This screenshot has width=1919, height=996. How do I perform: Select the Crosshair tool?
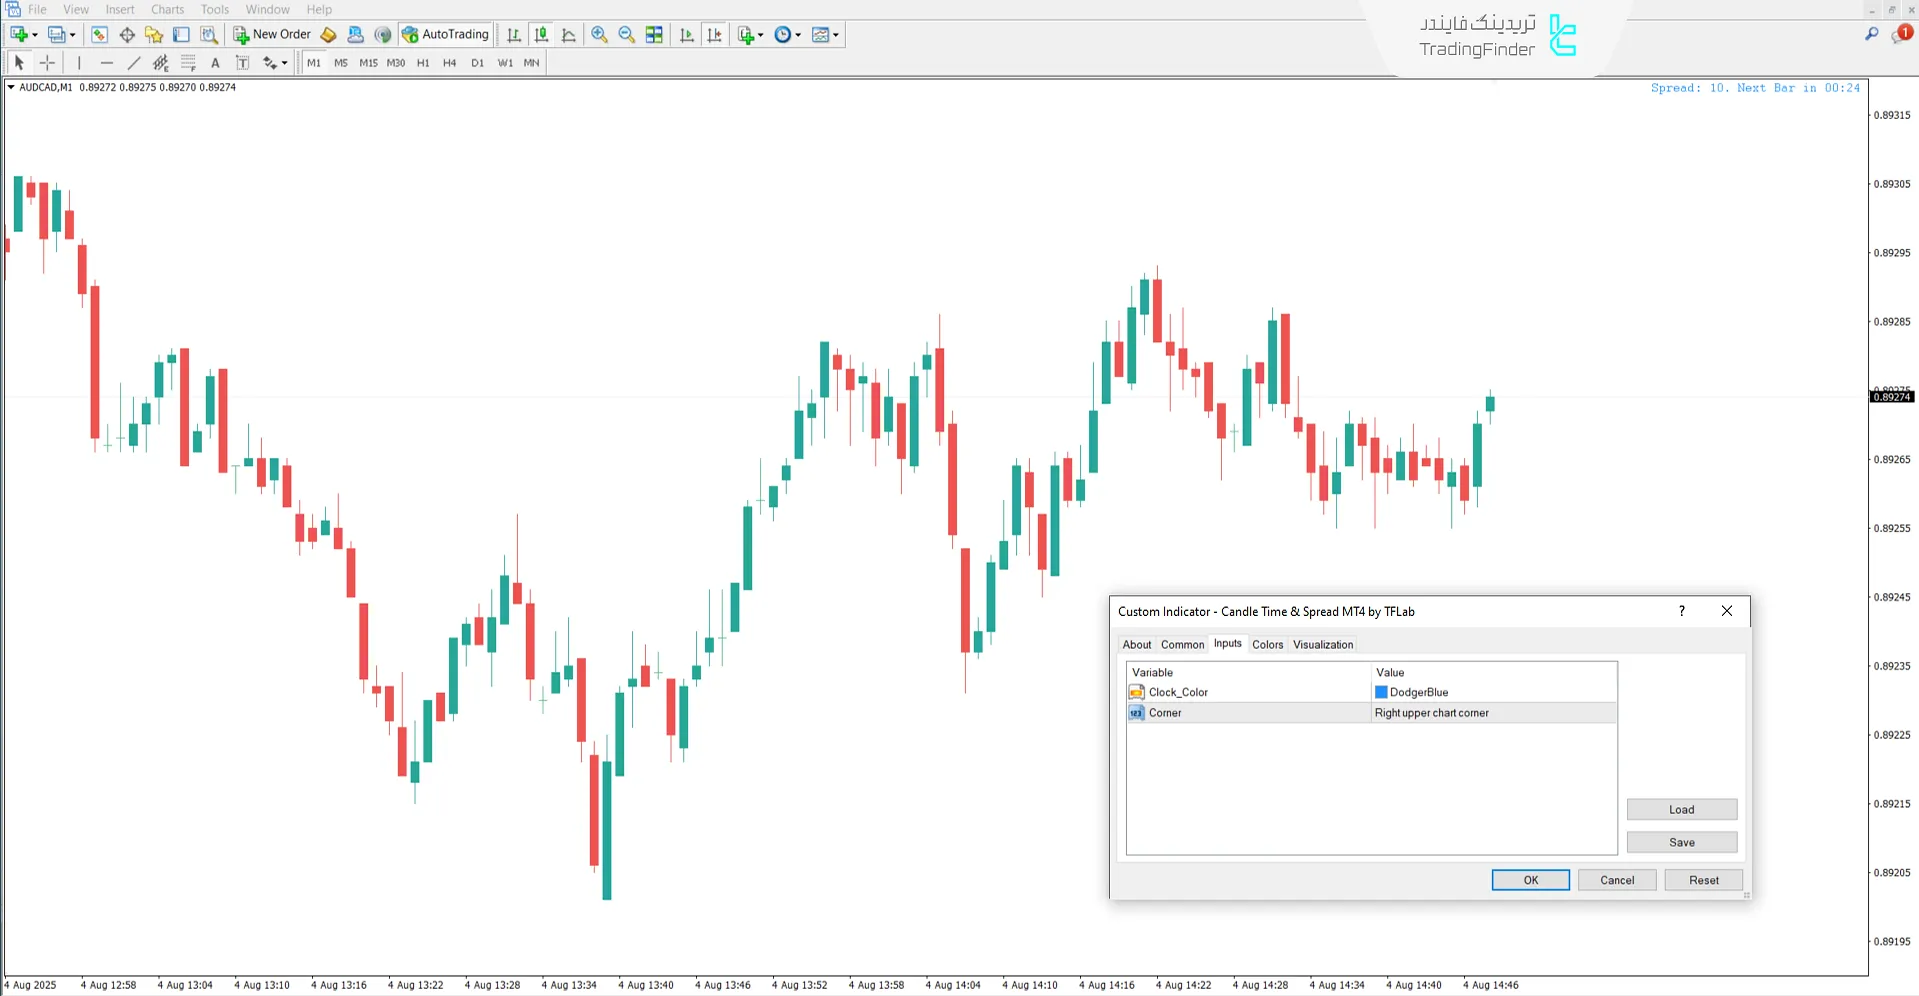47,63
